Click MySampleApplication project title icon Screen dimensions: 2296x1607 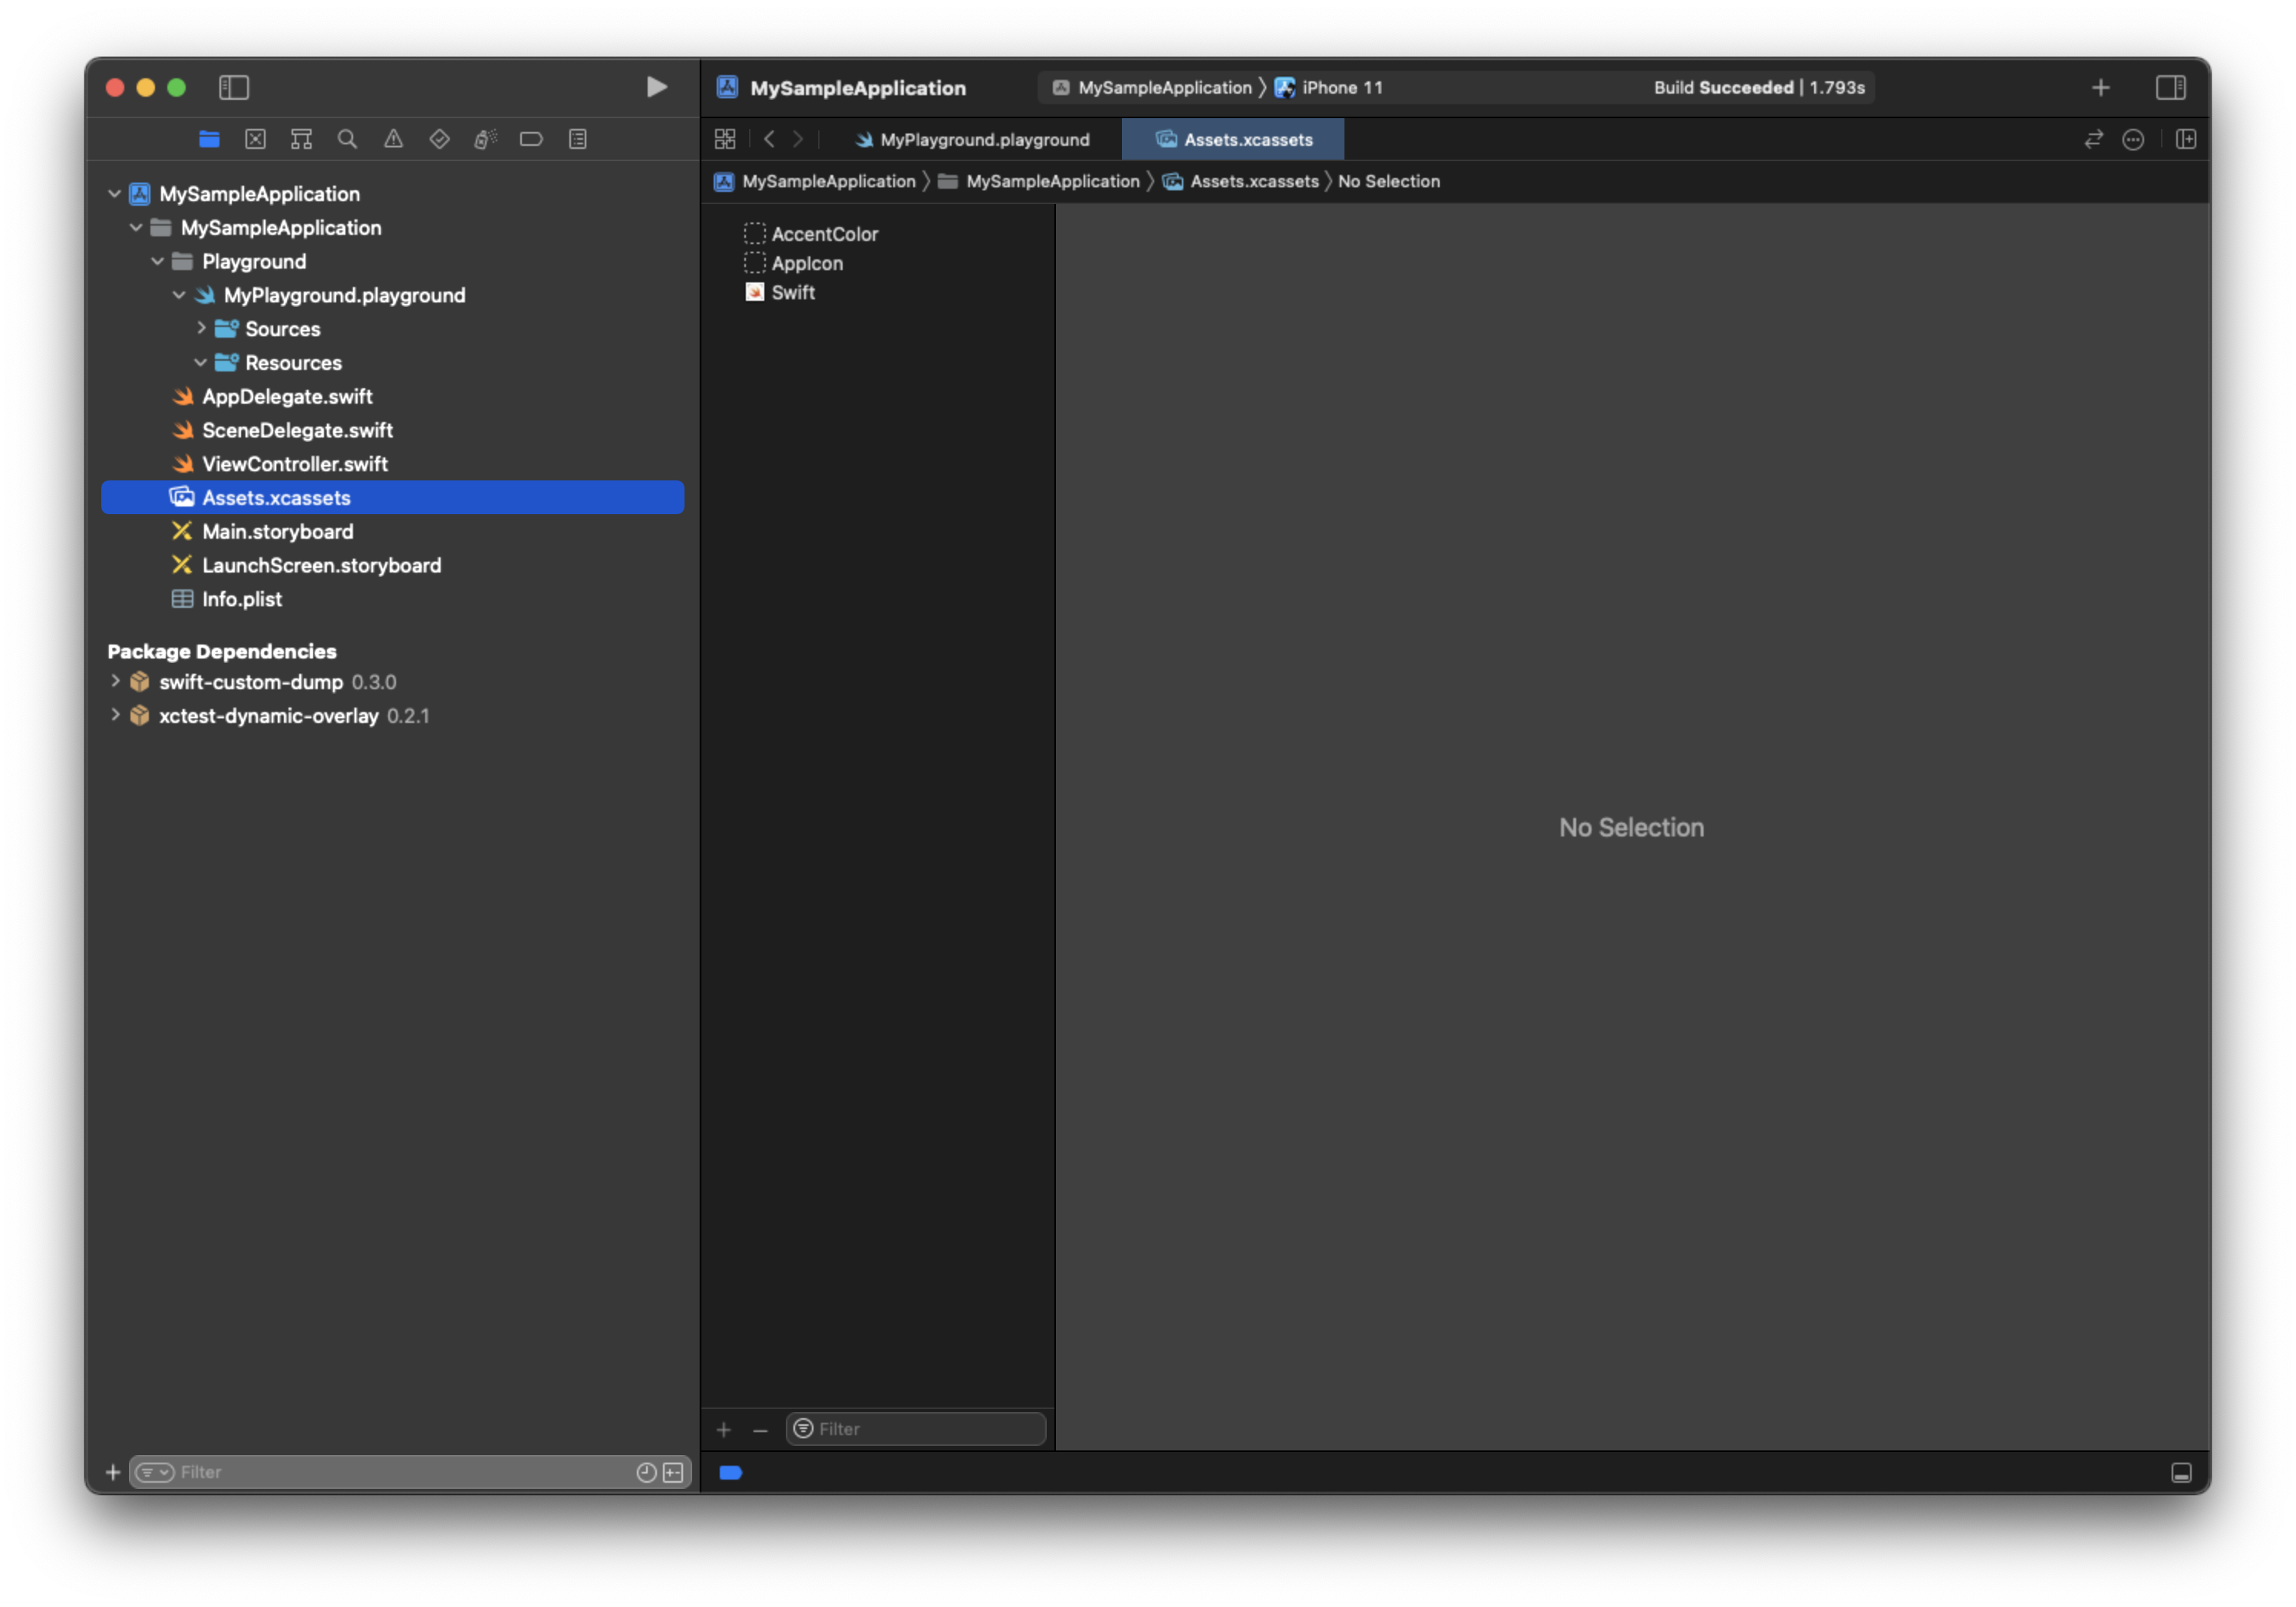(727, 87)
